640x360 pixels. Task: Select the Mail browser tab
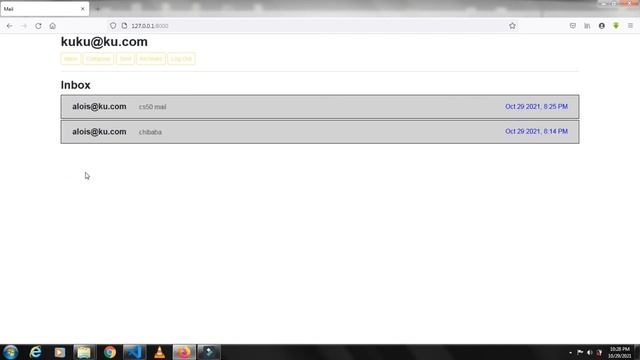[44, 9]
